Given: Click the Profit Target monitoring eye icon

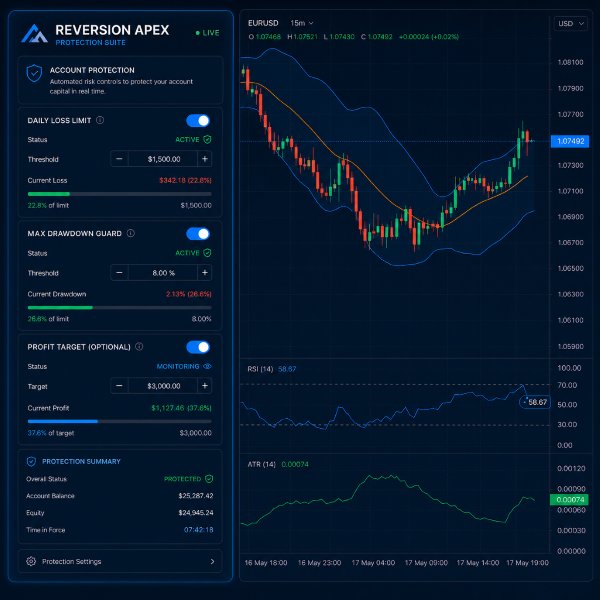Looking at the screenshot, I should click(x=207, y=366).
